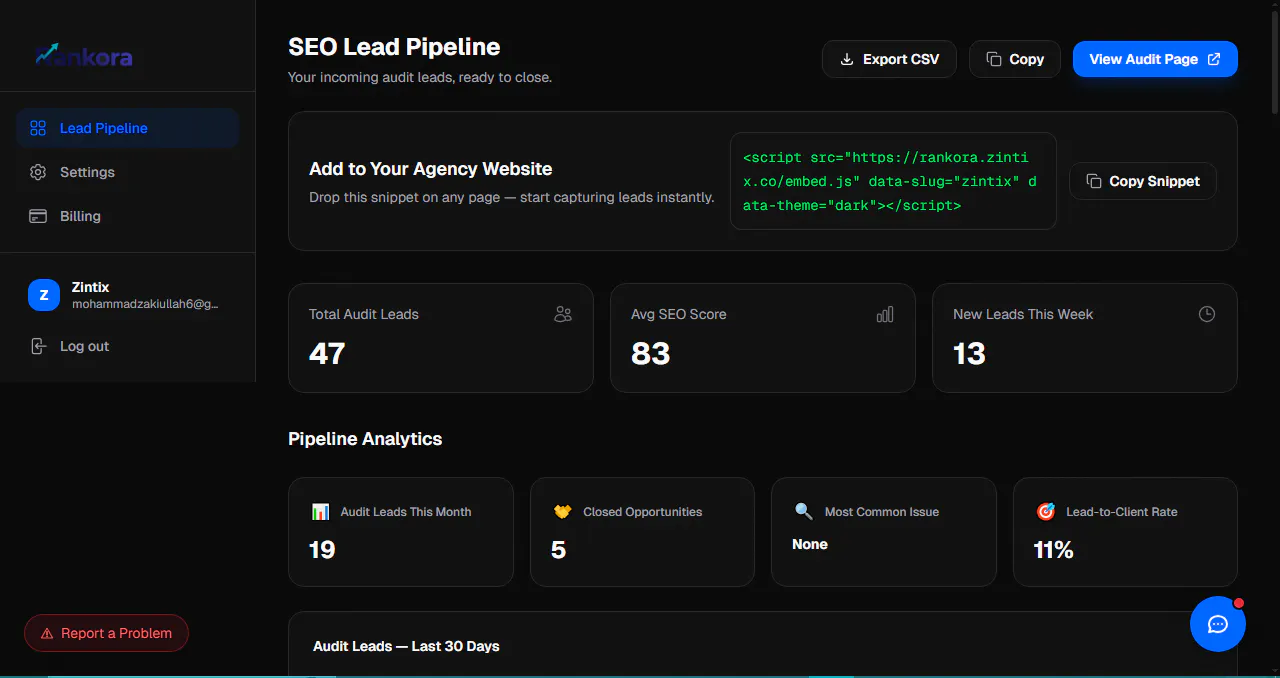
Task: Click the Rankora logo
Action: pyautogui.click(x=84, y=56)
